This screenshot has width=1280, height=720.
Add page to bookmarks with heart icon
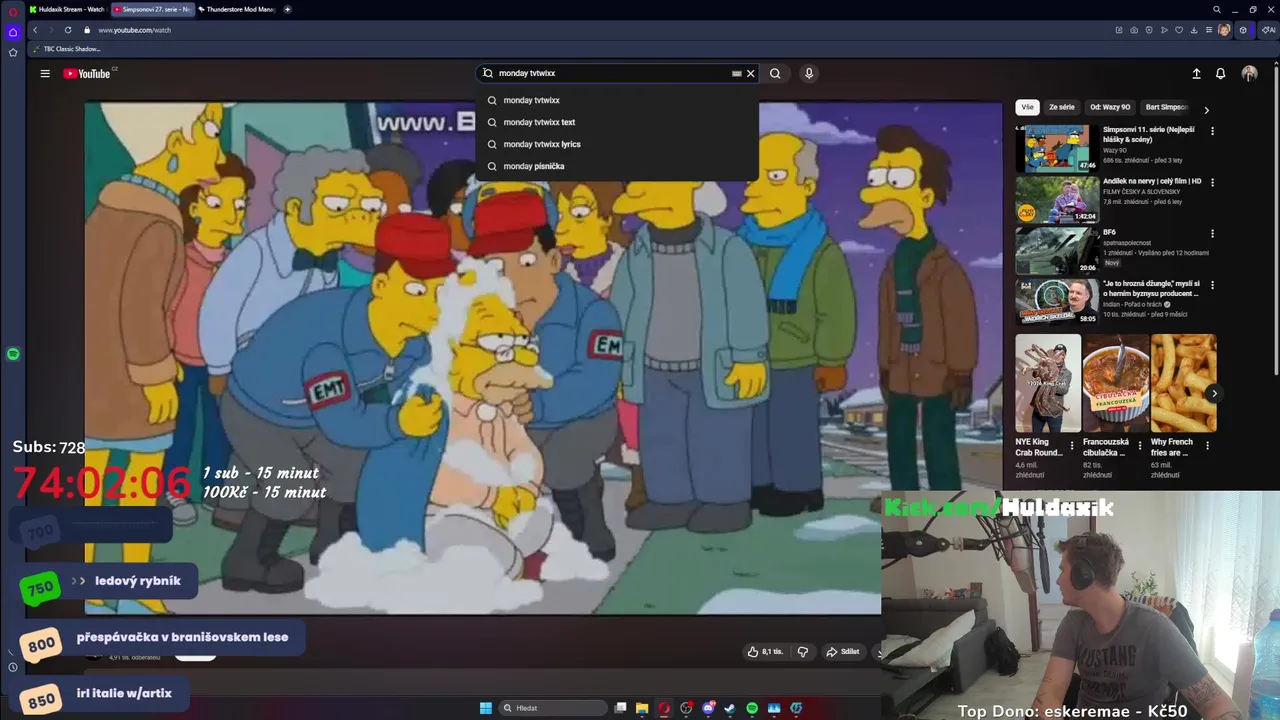1179,30
